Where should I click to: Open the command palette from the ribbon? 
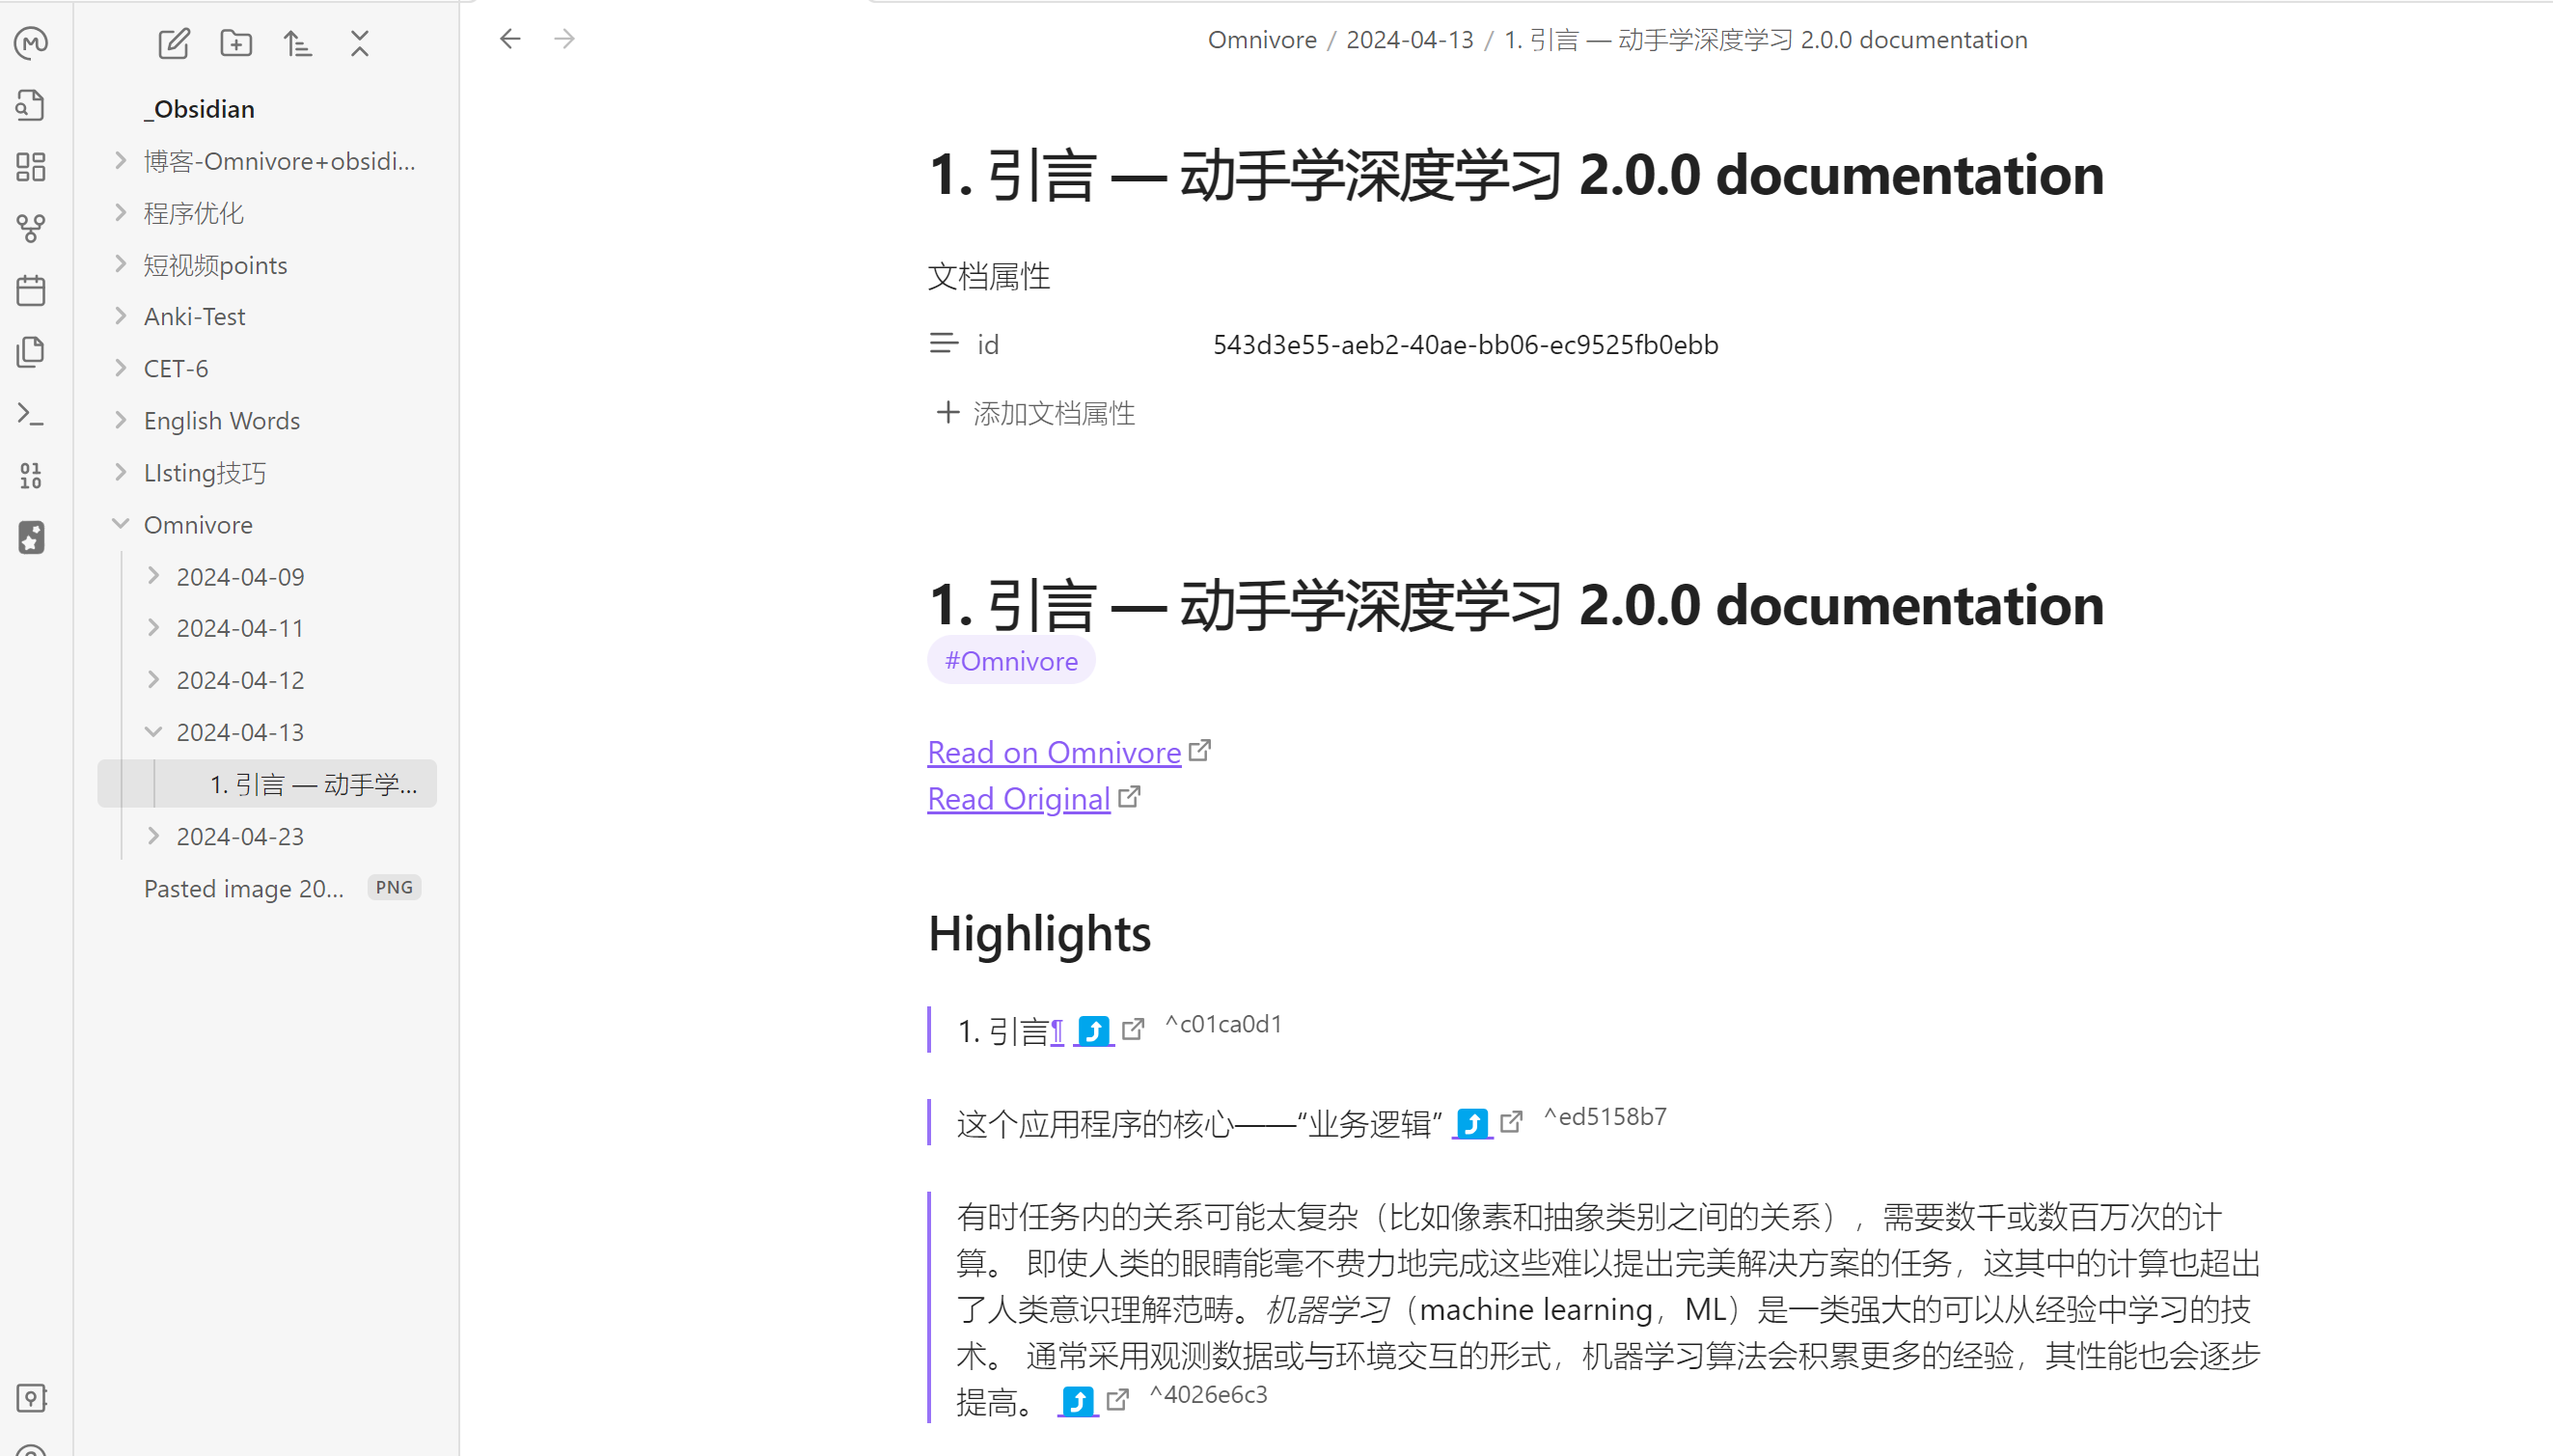click(31, 414)
